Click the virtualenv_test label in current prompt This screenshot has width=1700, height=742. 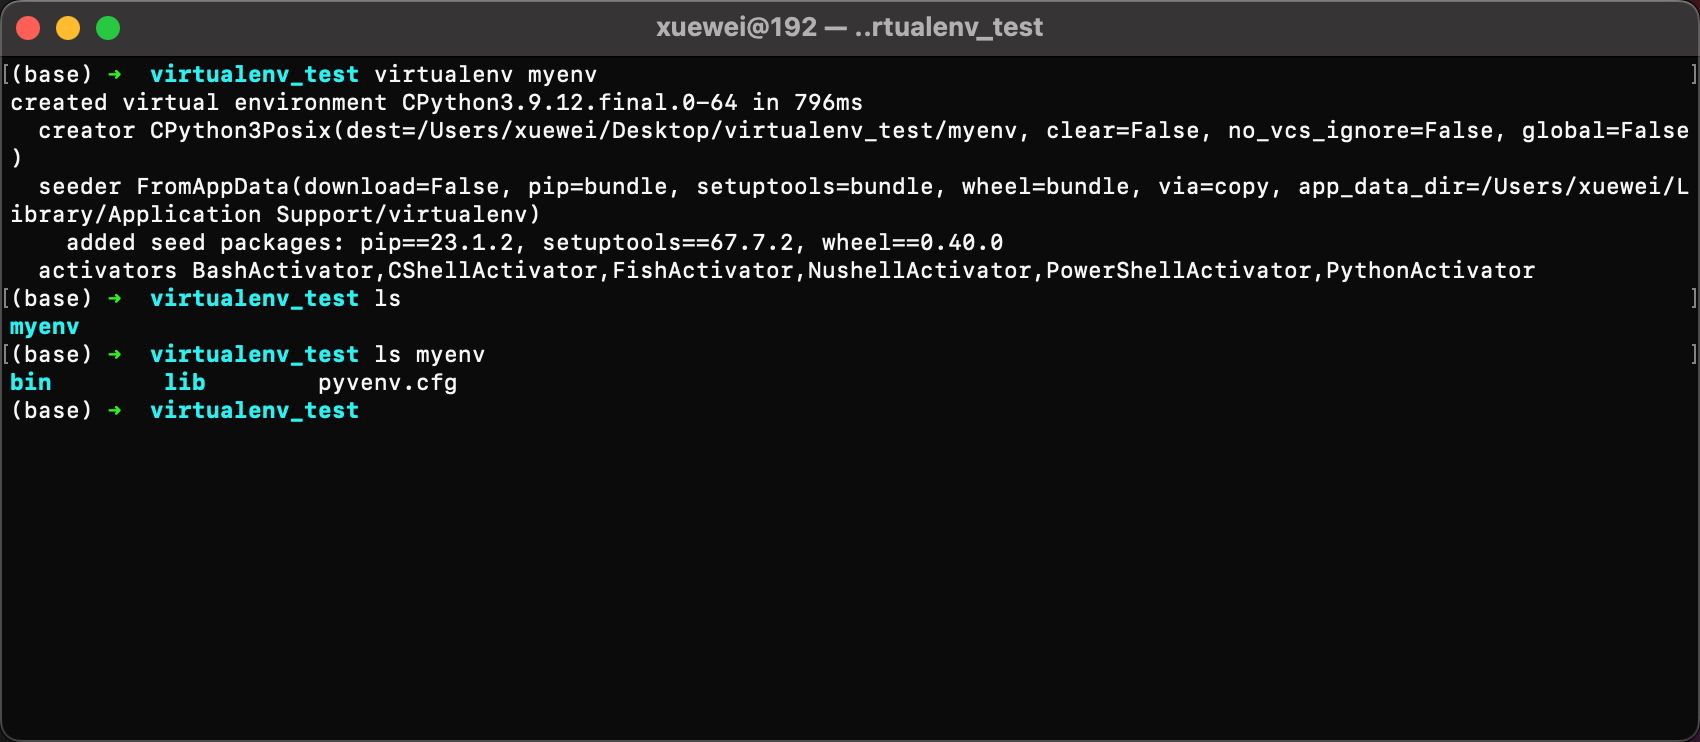point(255,410)
